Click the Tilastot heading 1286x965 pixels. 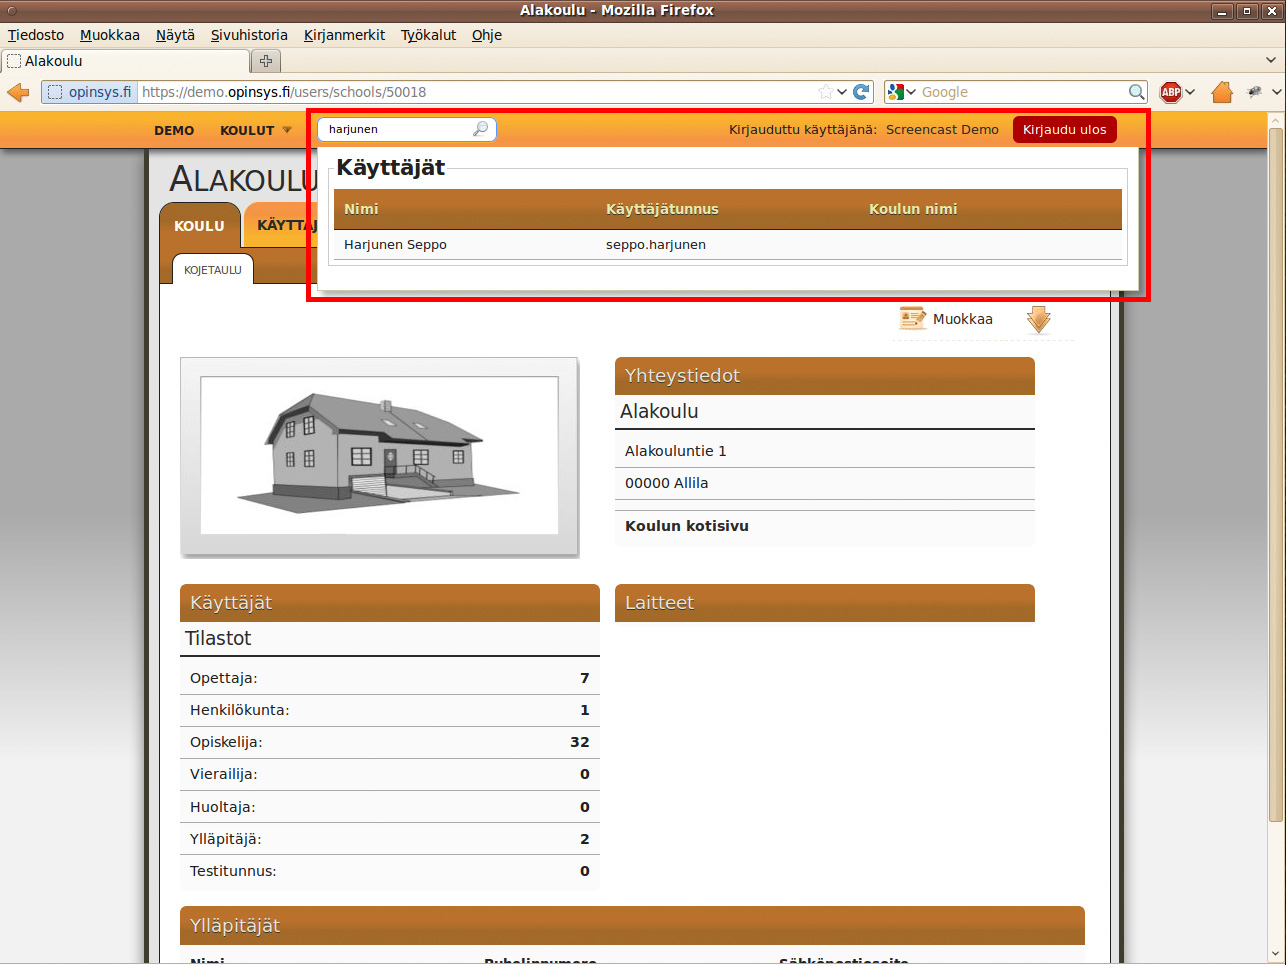(218, 638)
